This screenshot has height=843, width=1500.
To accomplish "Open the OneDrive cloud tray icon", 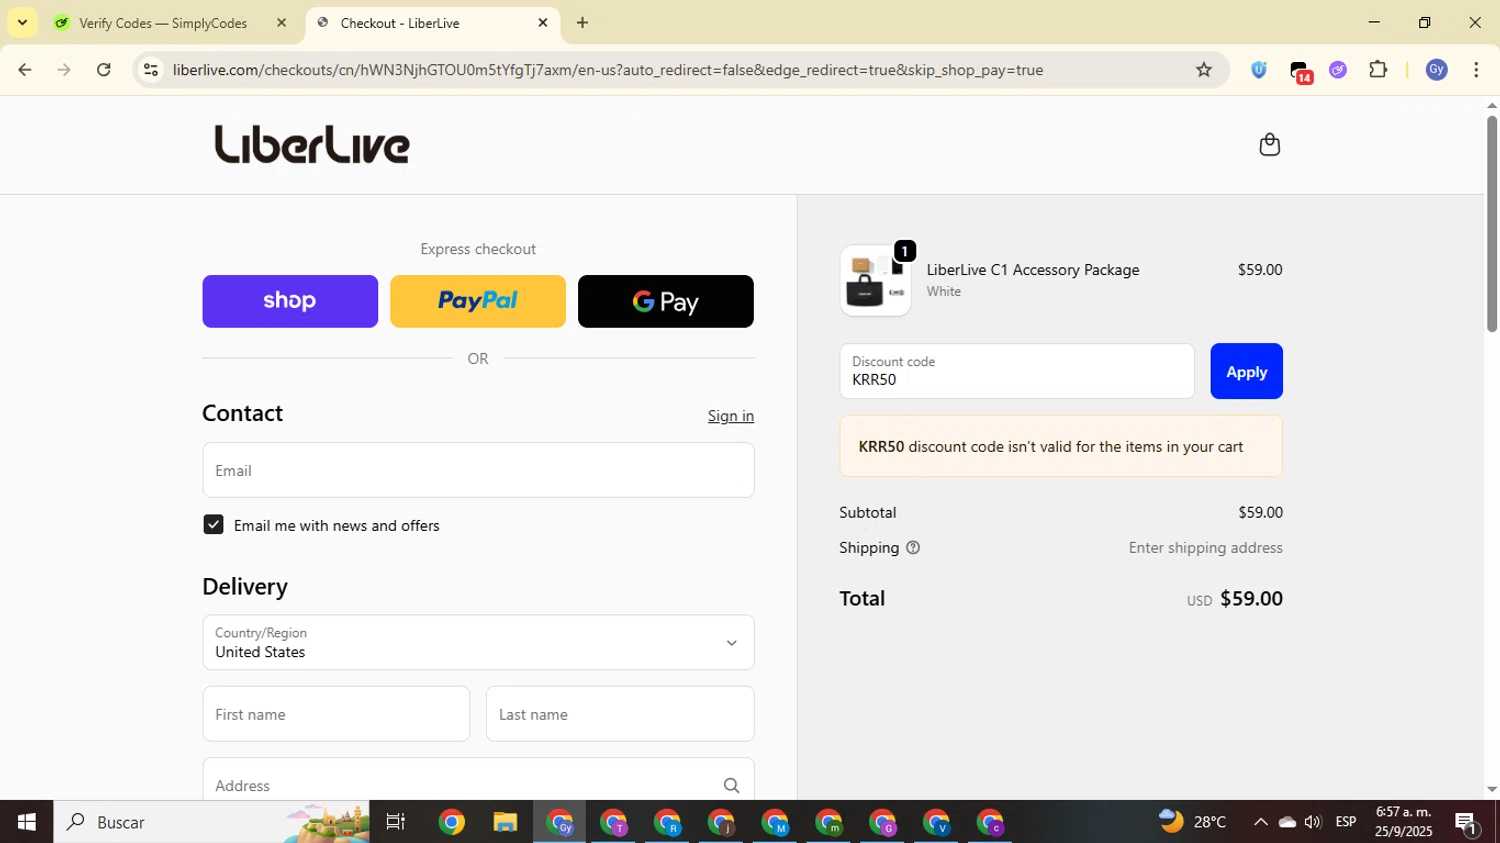I will tap(1287, 822).
